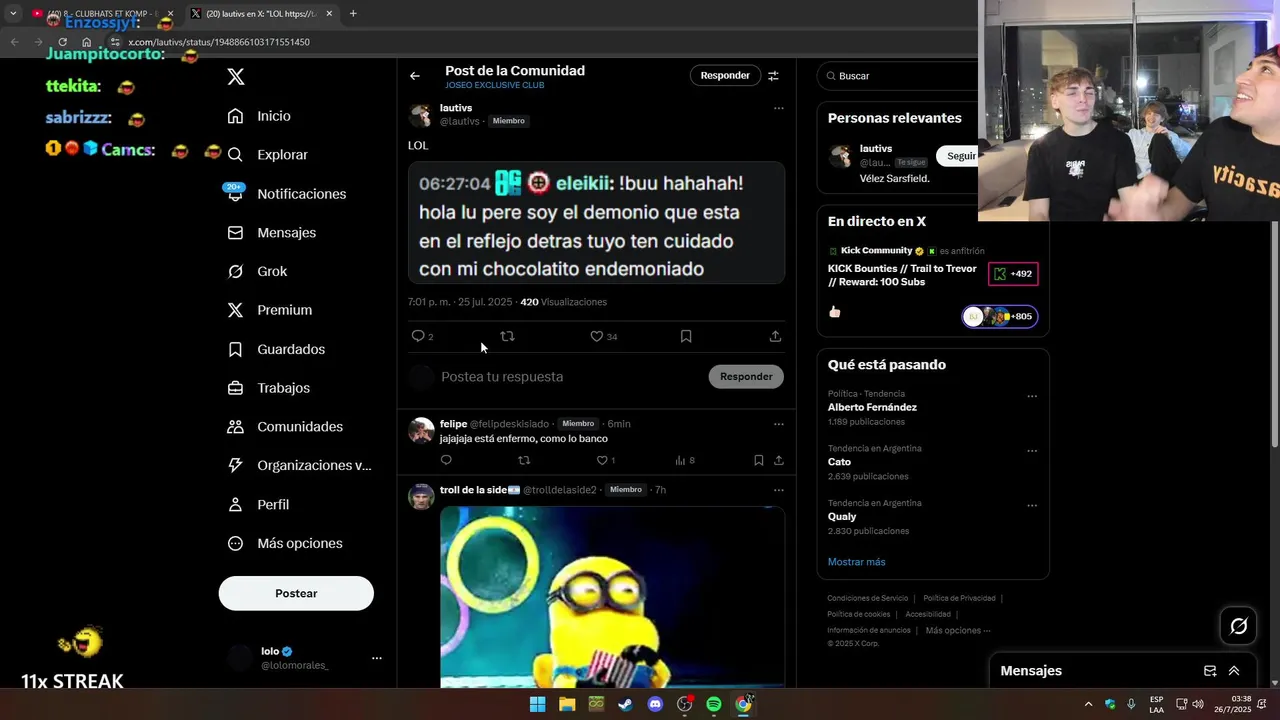
Task: Open options for Qualy trend
Action: (1032, 506)
